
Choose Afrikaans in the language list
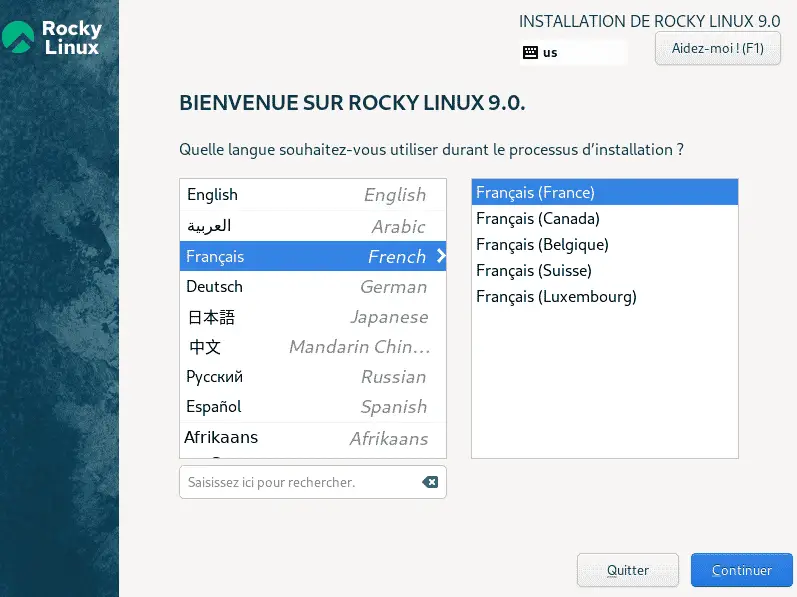tap(313, 438)
